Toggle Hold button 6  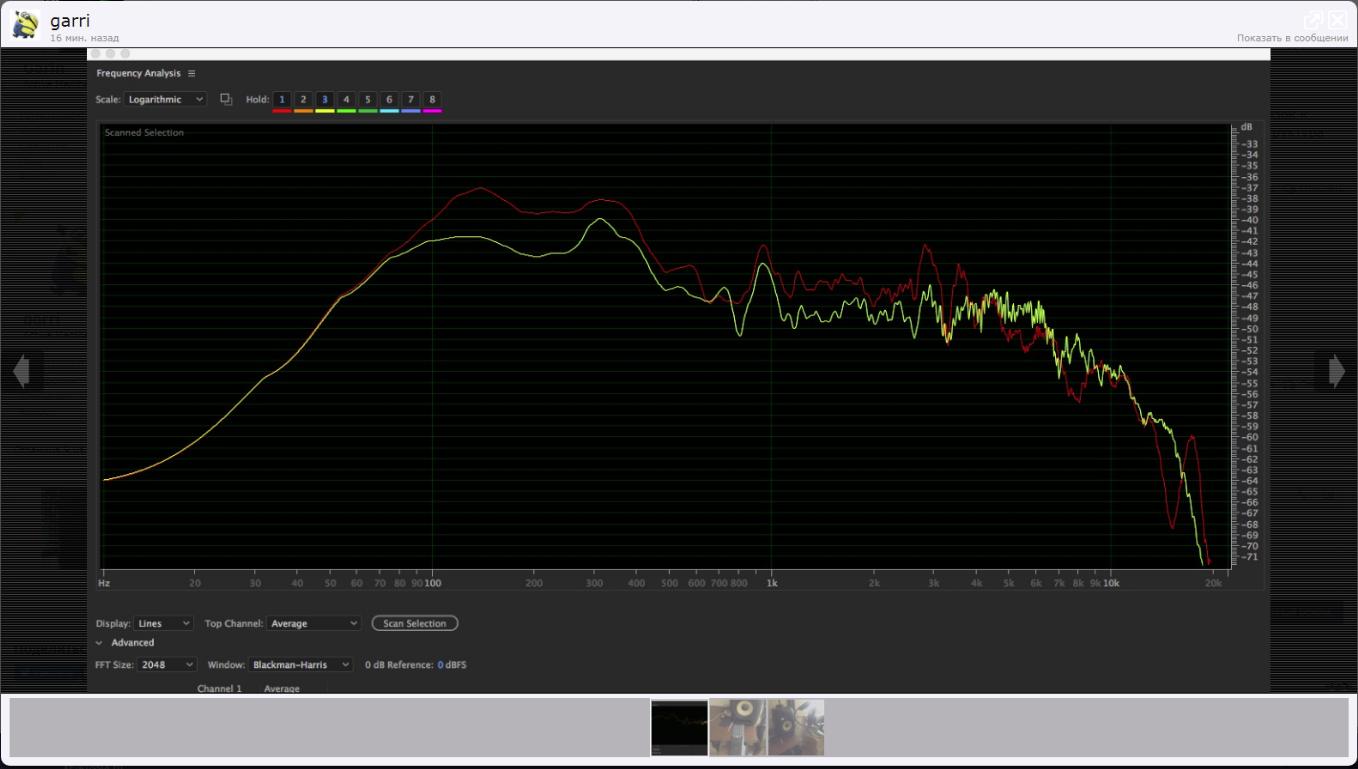389,99
